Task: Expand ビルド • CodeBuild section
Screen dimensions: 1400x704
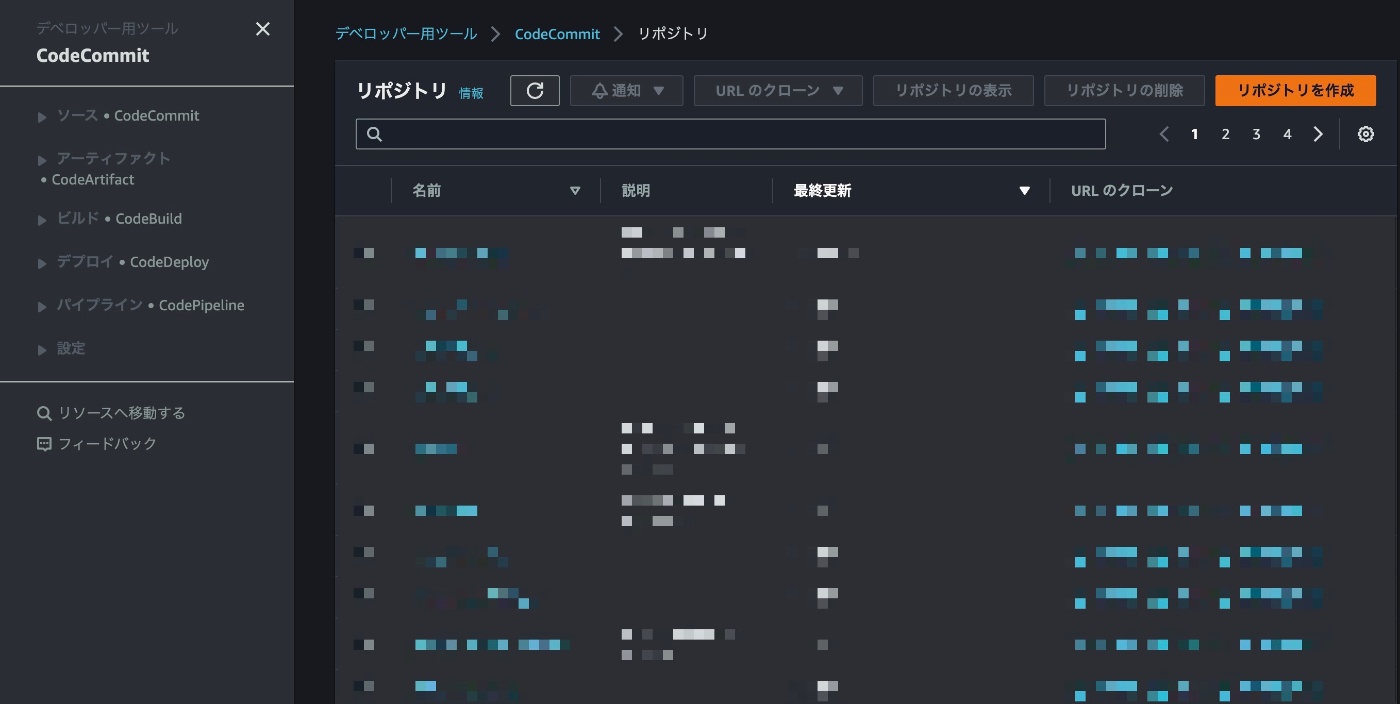Action: coord(42,220)
